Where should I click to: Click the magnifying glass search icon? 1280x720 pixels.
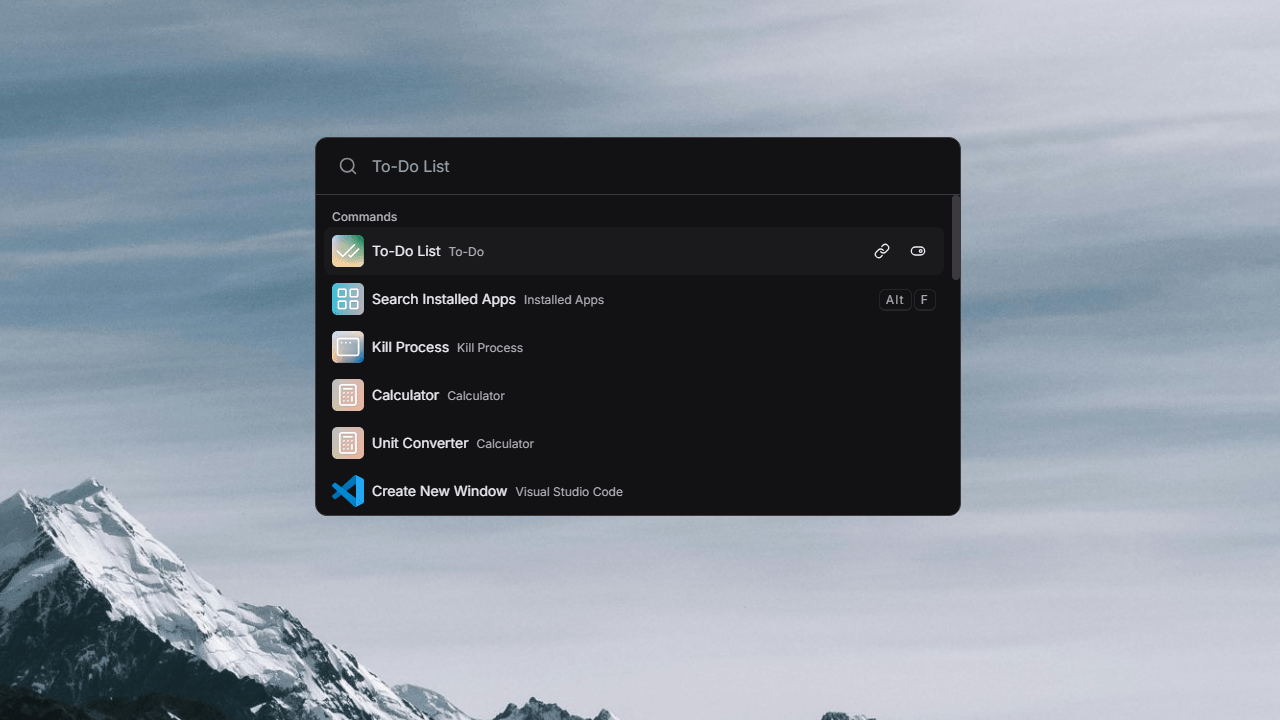[x=347, y=166]
